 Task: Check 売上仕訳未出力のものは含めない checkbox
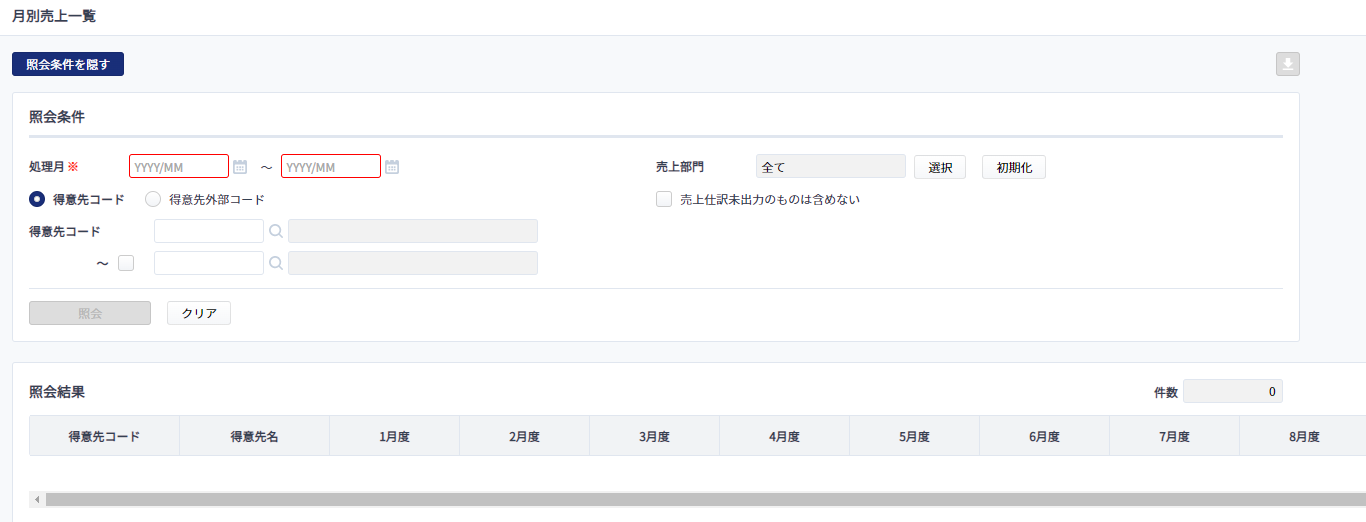click(664, 199)
